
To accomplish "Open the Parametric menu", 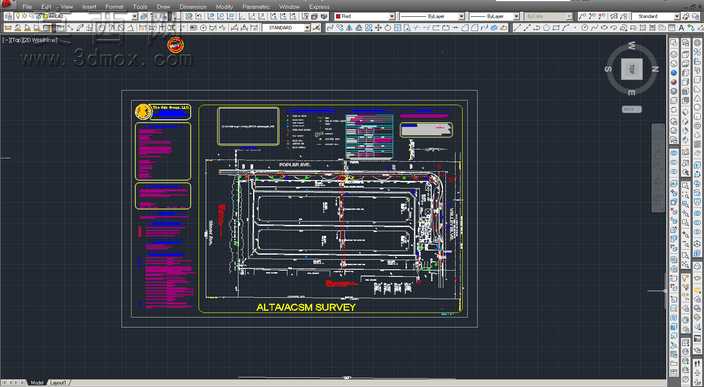I will coord(256,7).
